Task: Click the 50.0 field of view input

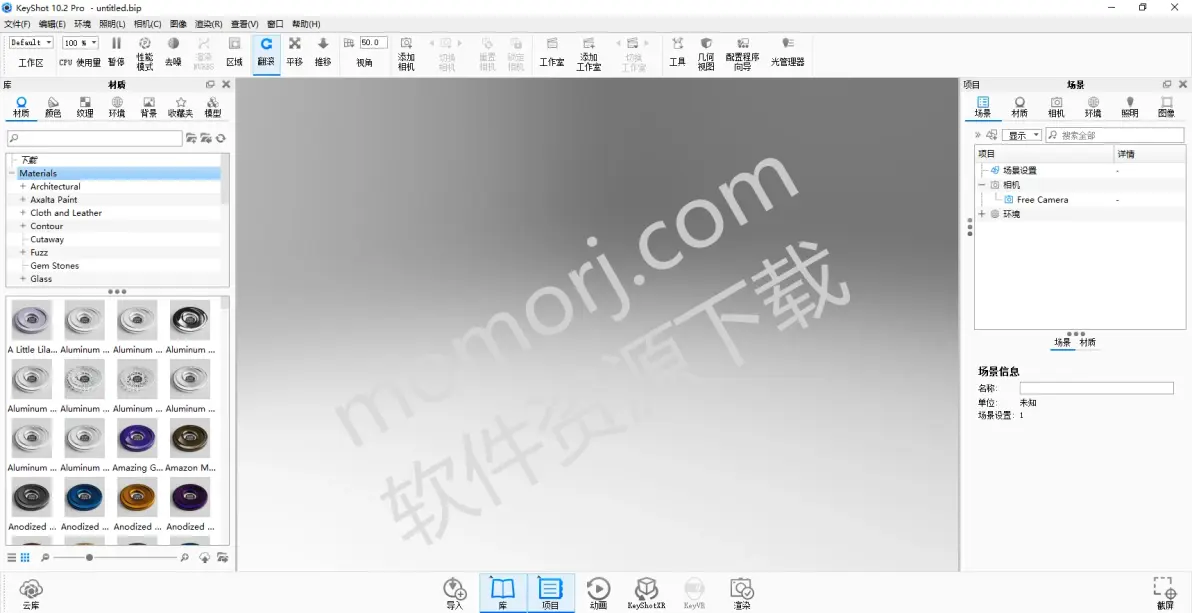Action: 373,43
